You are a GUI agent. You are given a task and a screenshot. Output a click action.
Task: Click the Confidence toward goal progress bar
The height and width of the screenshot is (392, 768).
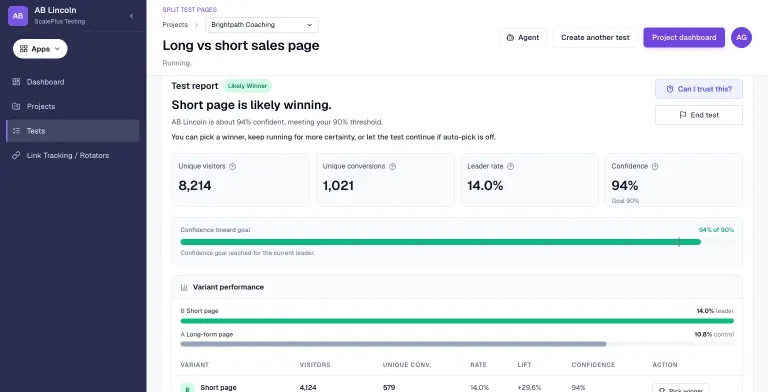tap(457, 242)
